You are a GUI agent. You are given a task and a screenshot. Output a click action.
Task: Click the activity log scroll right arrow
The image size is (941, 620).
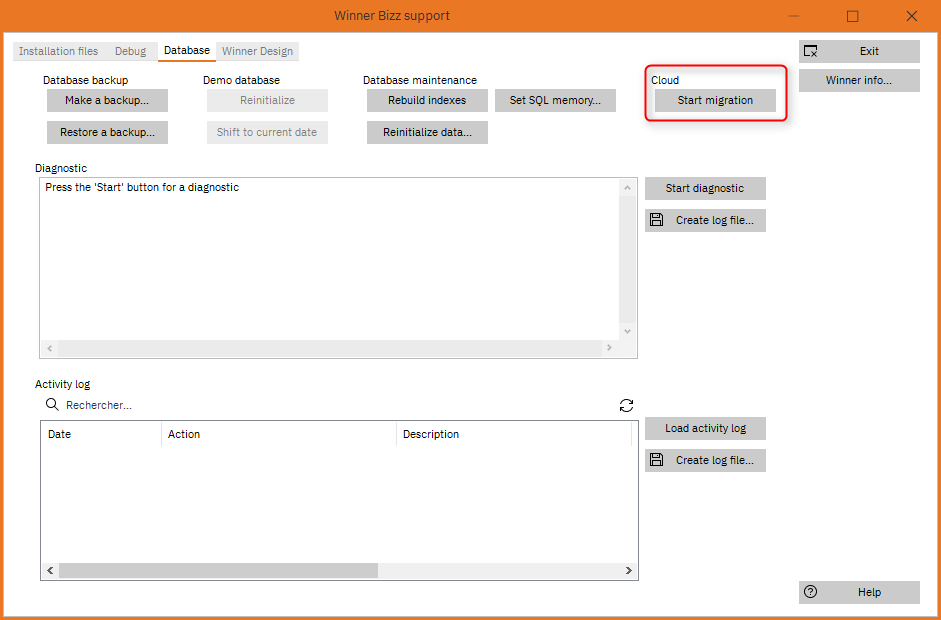pyautogui.click(x=628, y=571)
